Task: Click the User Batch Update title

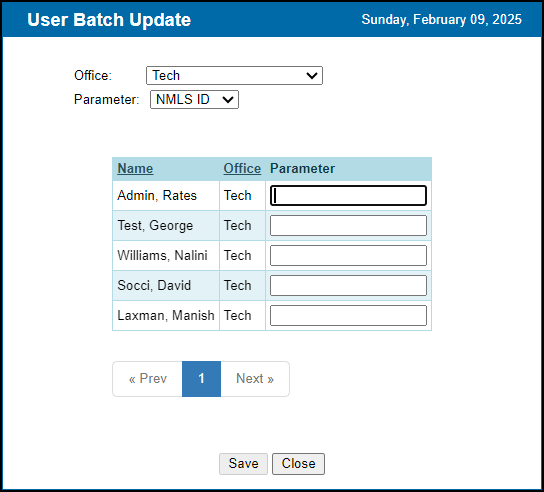Action: [x=109, y=20]
